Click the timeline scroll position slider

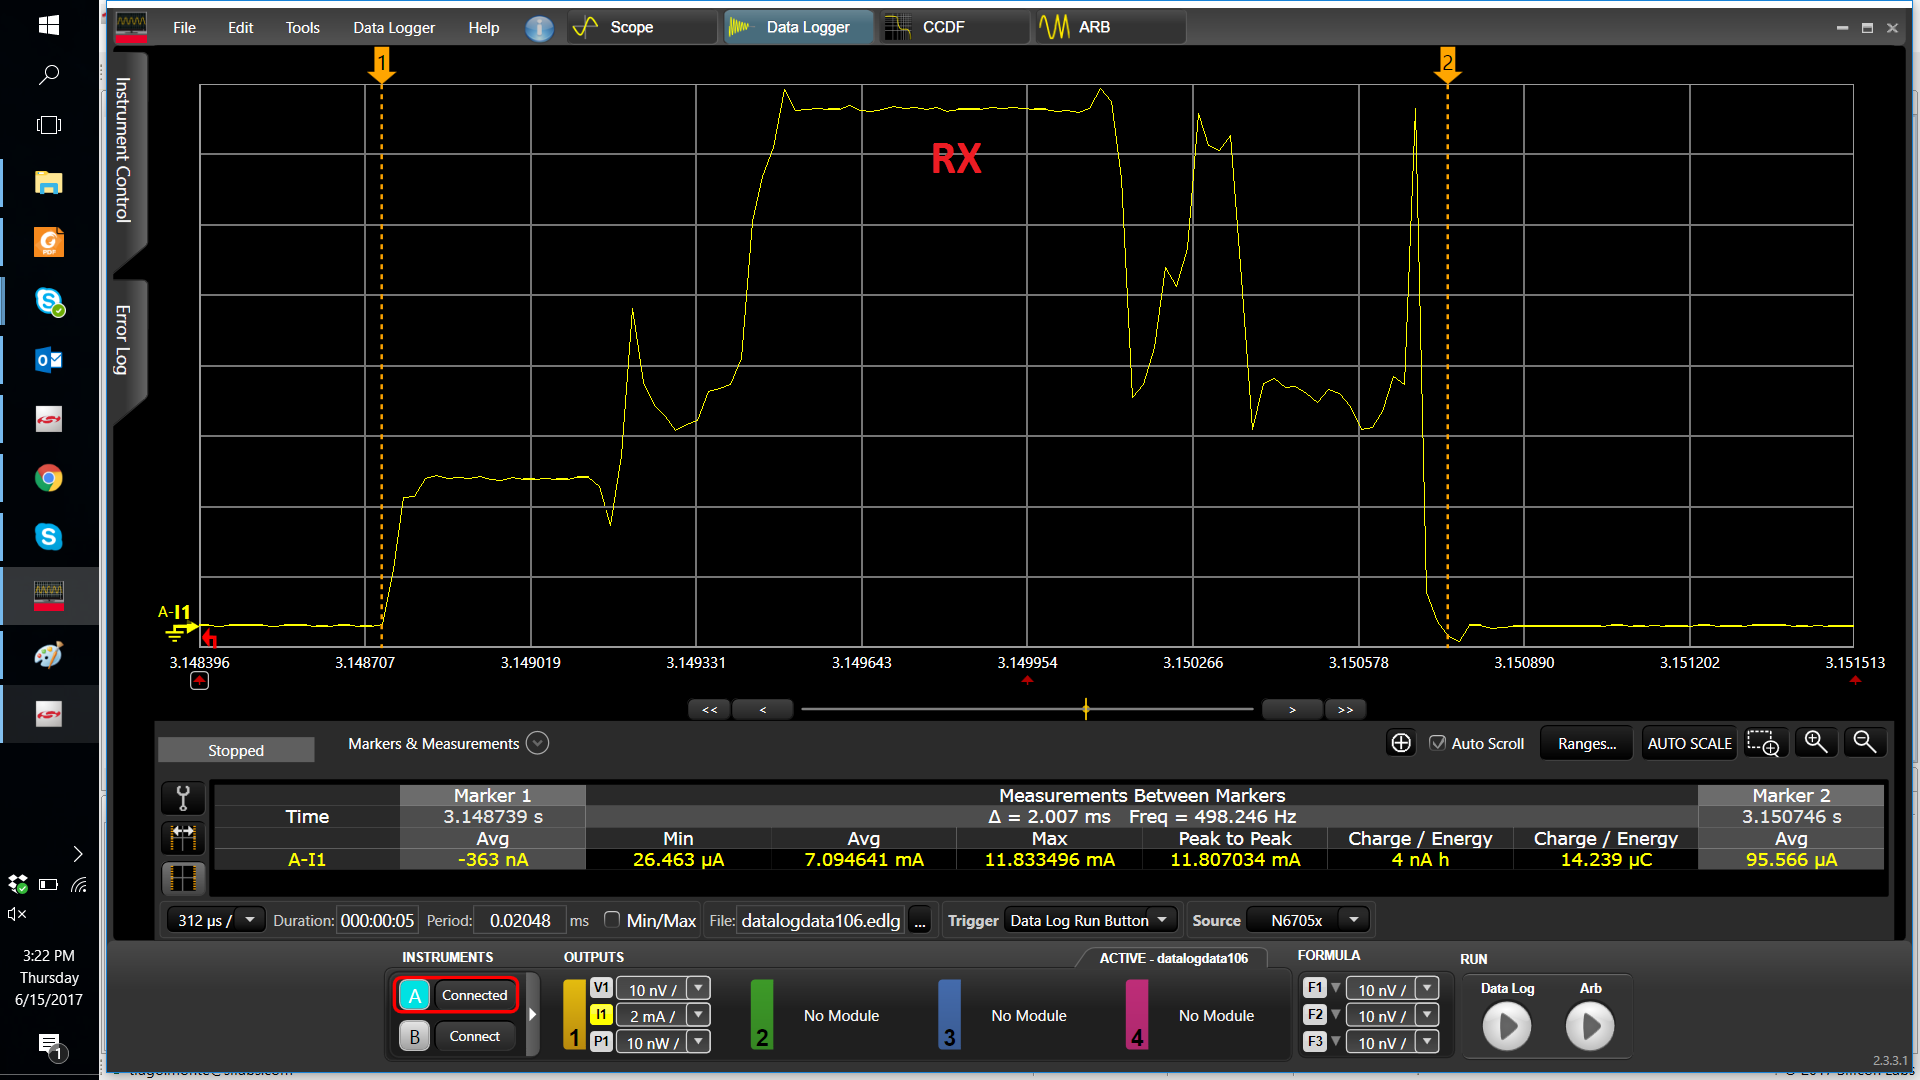tap(1086, 709)
